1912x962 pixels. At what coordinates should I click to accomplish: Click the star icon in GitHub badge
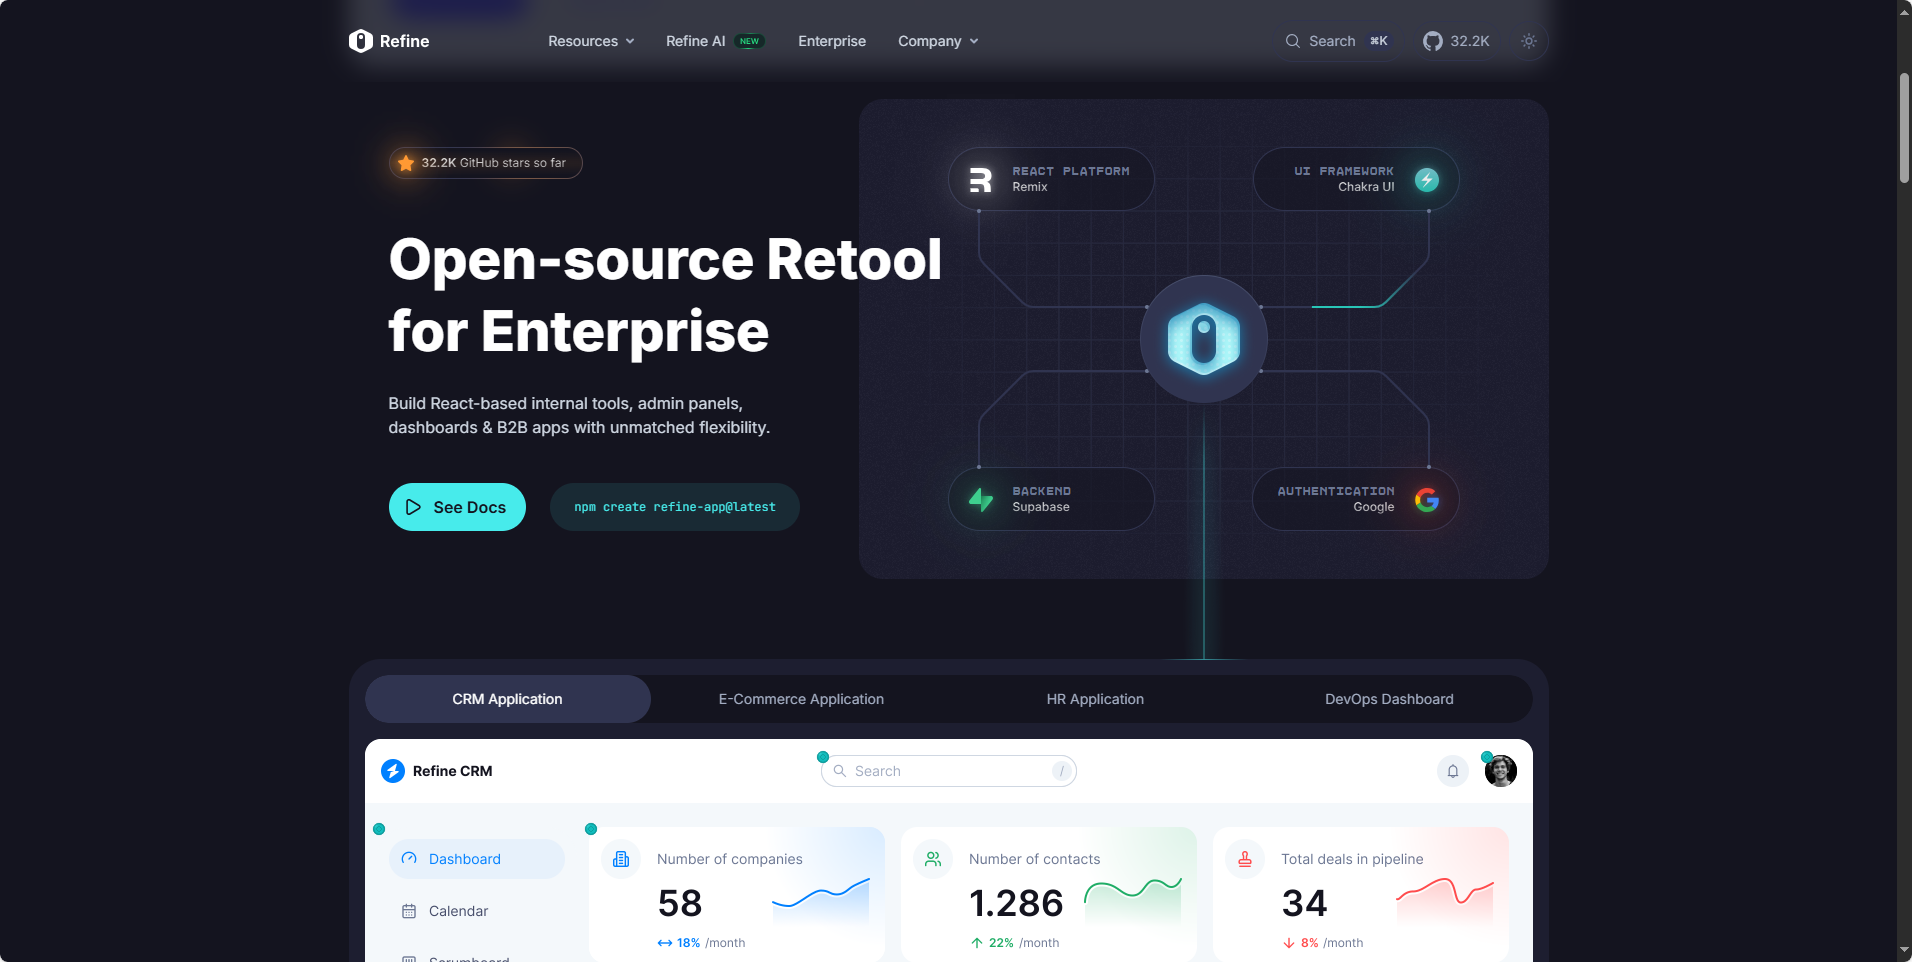tap(406, 163)
